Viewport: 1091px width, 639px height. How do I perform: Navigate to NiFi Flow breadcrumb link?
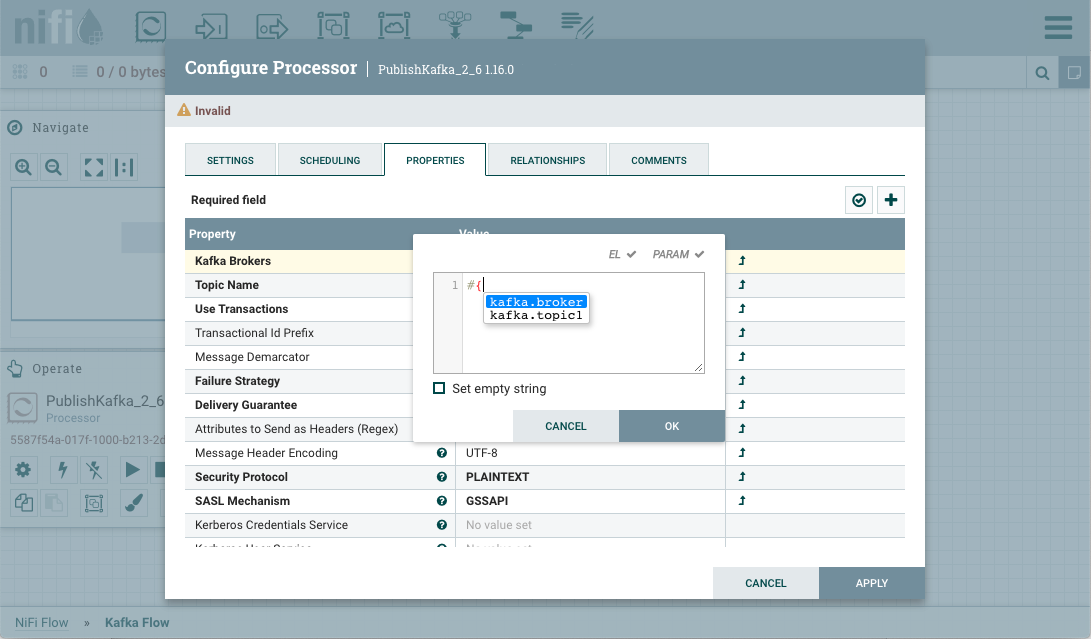point(42,622)
